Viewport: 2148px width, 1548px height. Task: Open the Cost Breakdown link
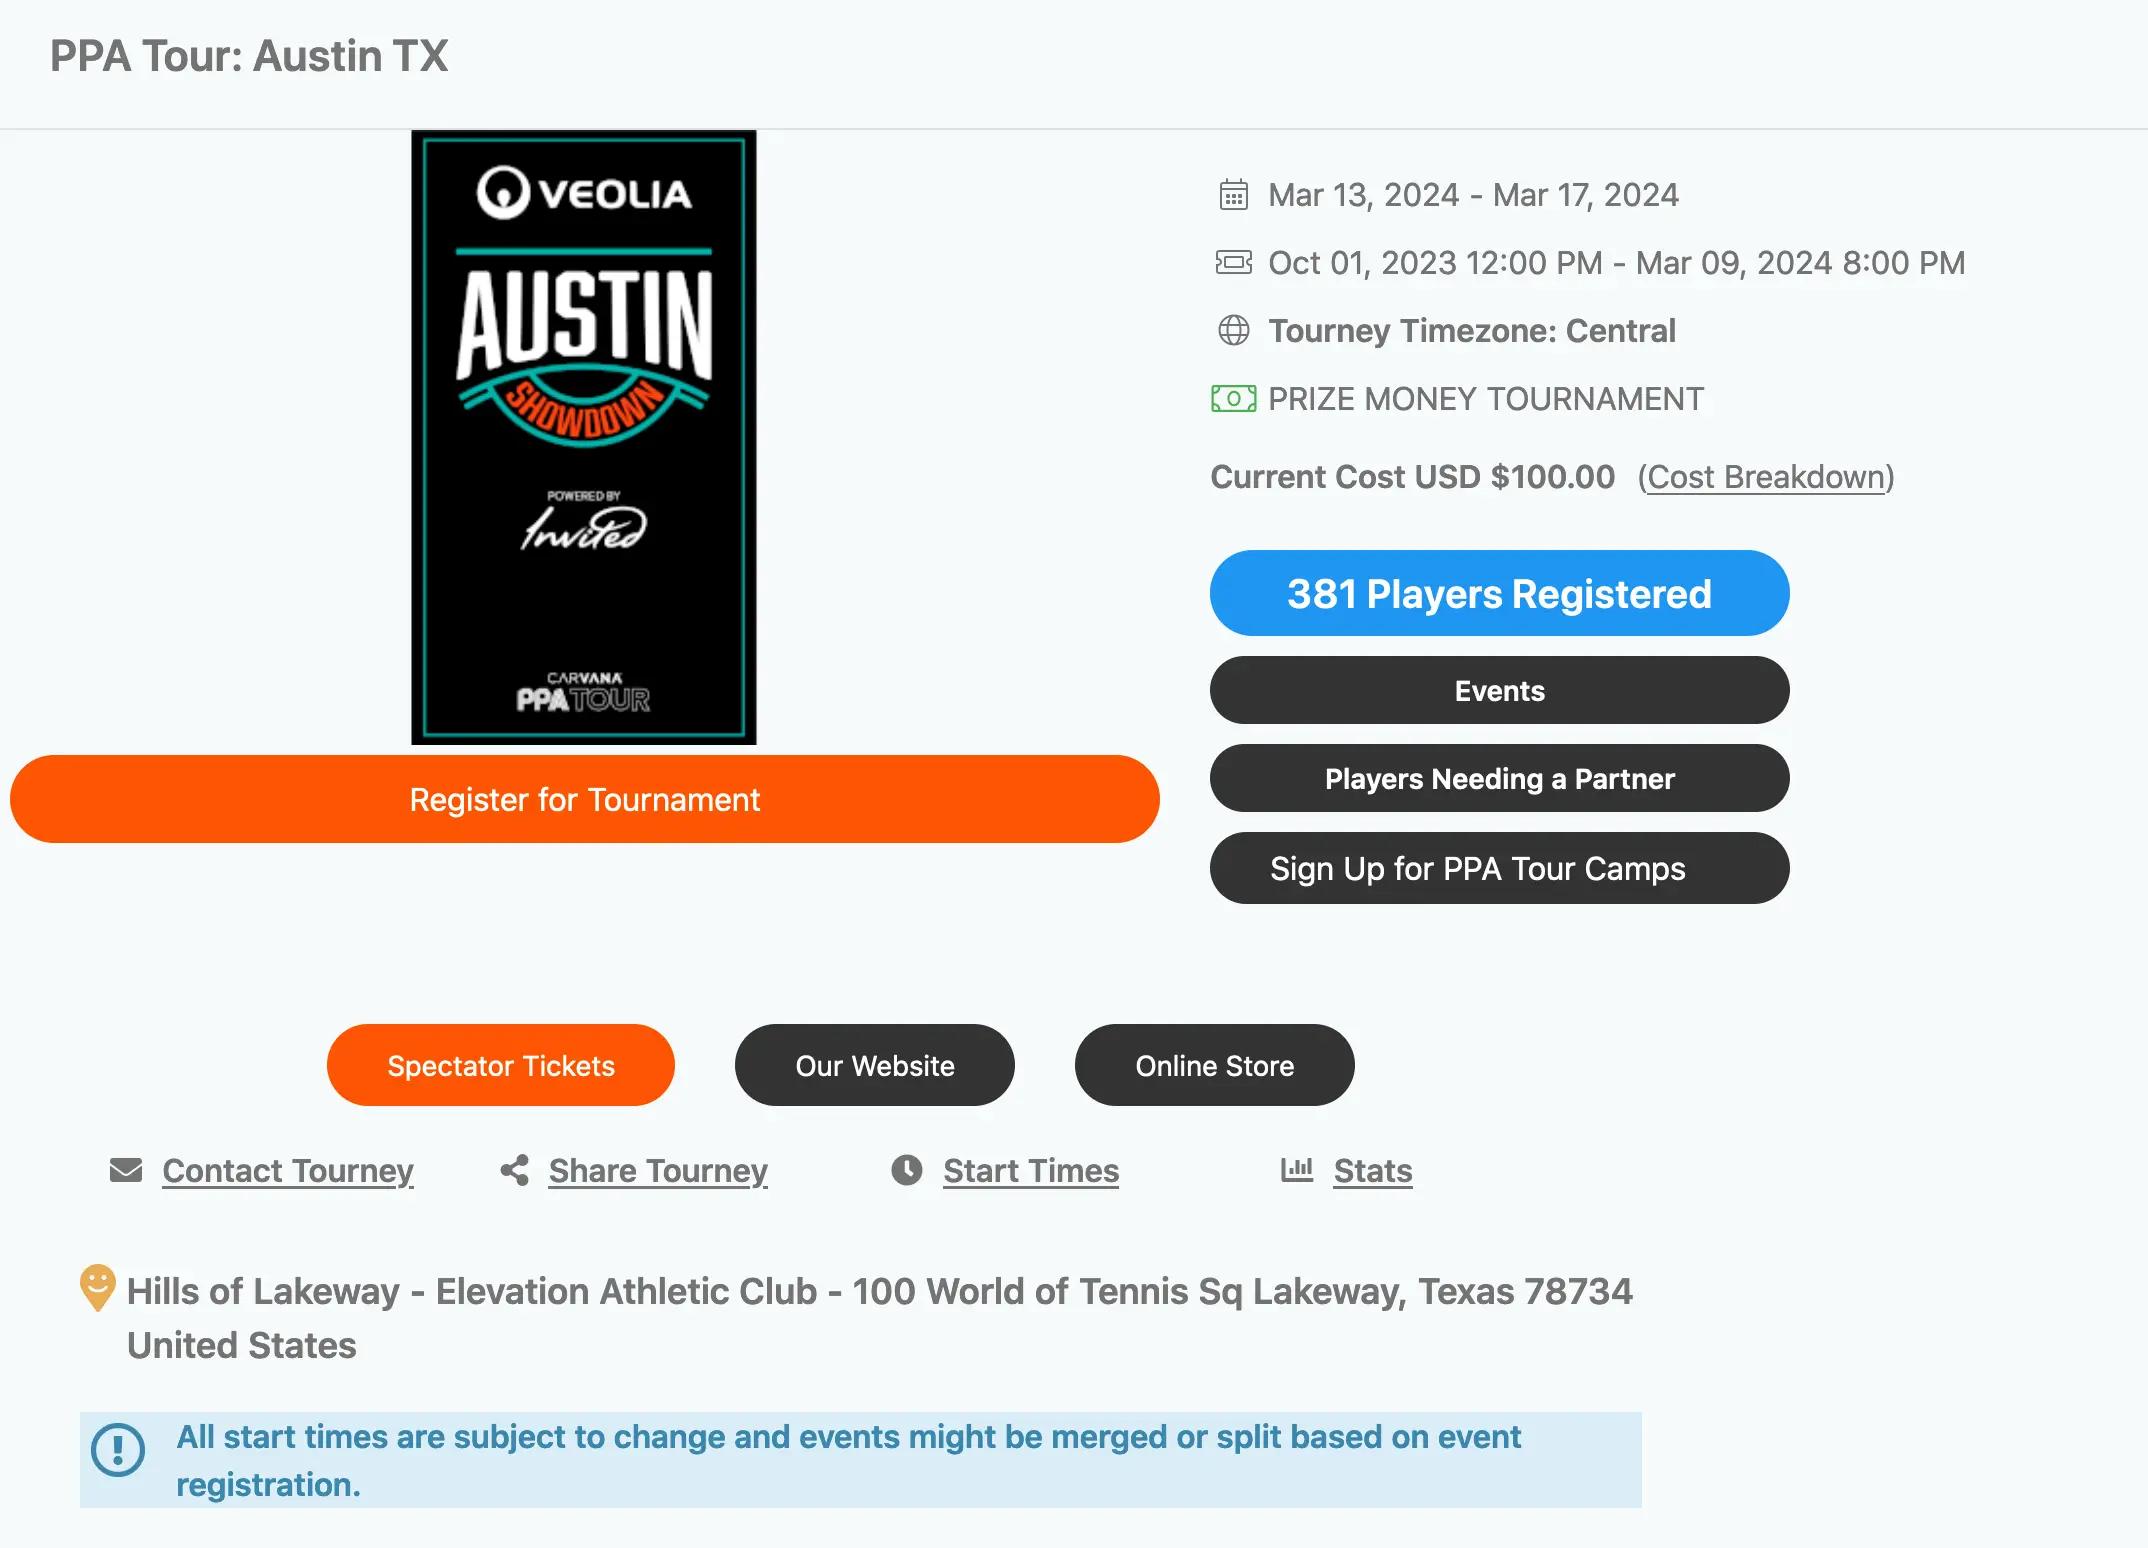[x=1766, y=477]
